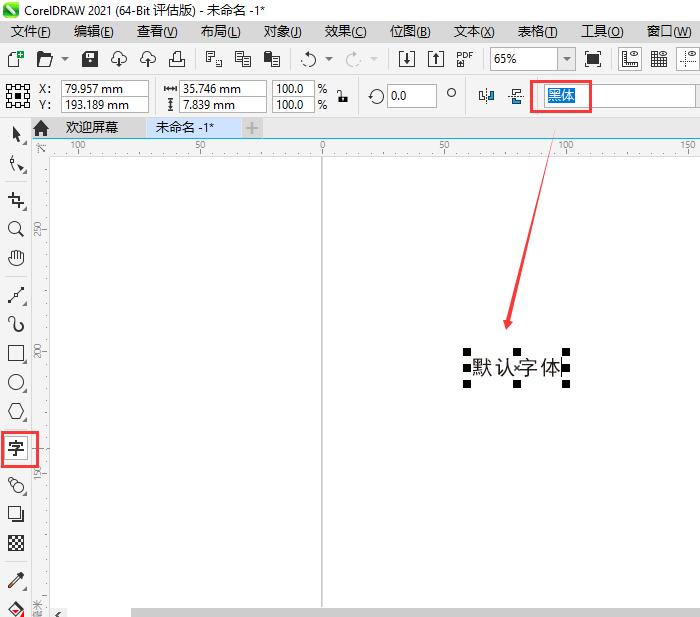Toggle guidelines display
Image resolution: width=700 pixels, height=617 pixels.
[x=688, y=58]
